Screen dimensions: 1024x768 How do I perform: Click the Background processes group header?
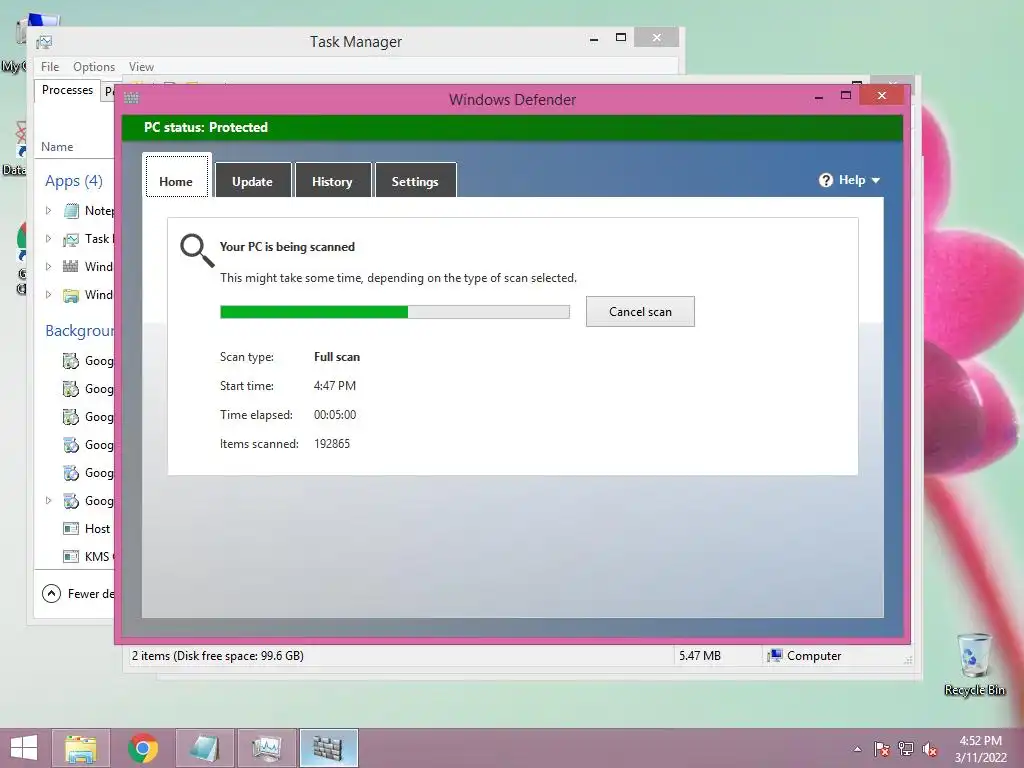pyautogui.click(x=80, y=330)
